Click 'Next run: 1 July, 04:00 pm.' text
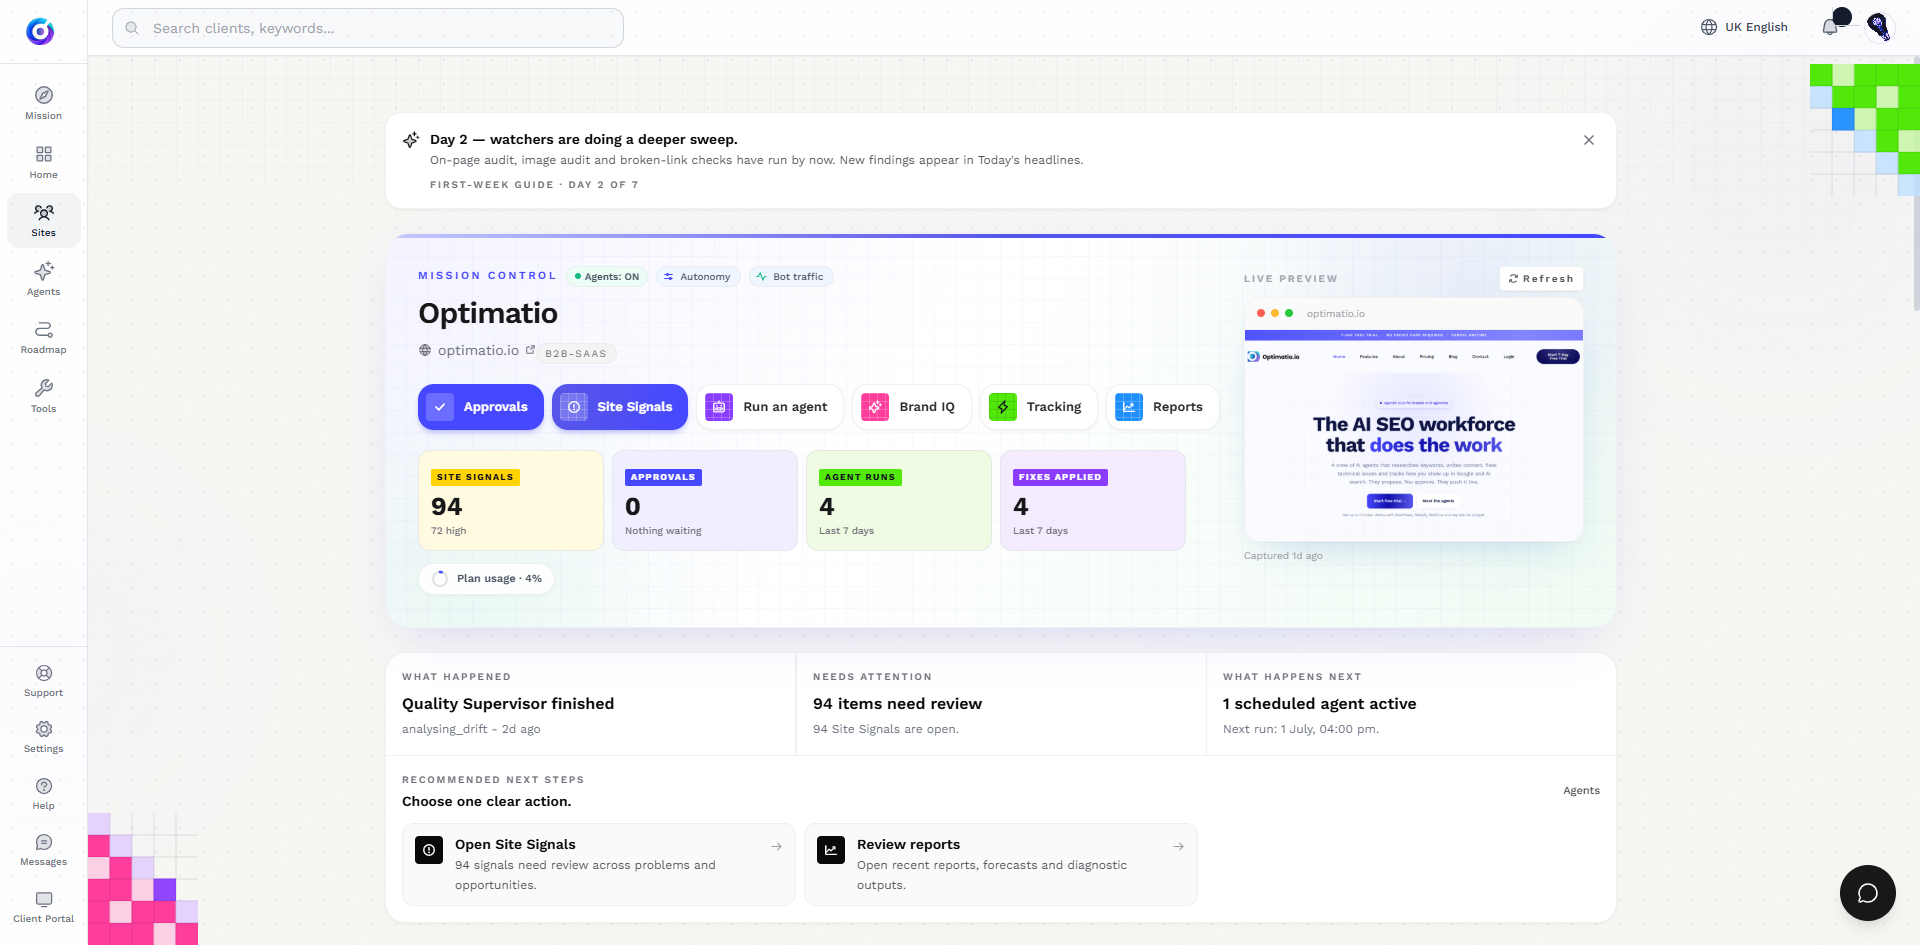This screenshot has width=1920, height=945. coord(1300,729)
